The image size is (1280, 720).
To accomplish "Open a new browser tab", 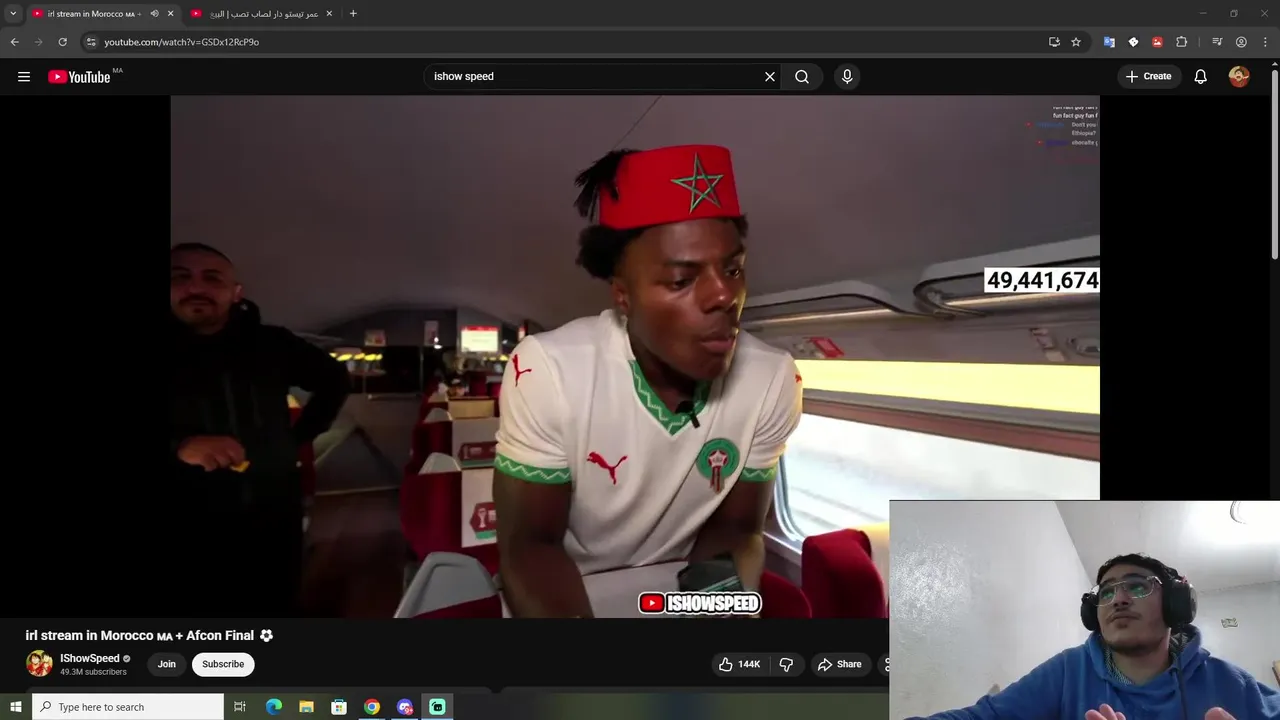I will (353, 14).
